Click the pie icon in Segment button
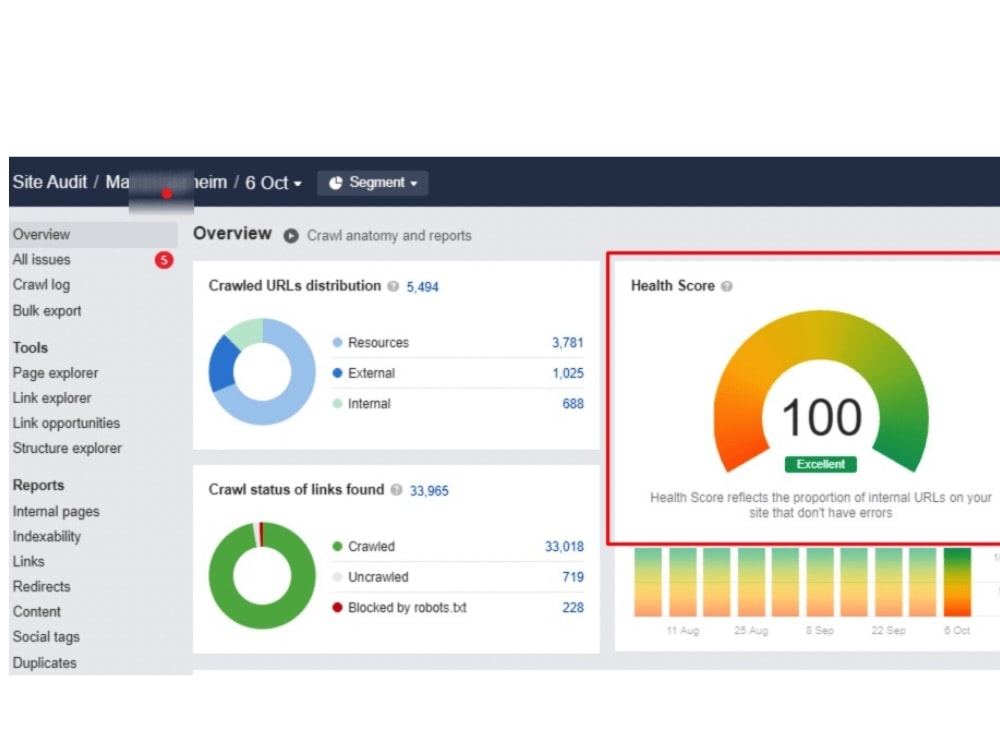This screenshot has width=1000, height=750. [x=335, y=183]
